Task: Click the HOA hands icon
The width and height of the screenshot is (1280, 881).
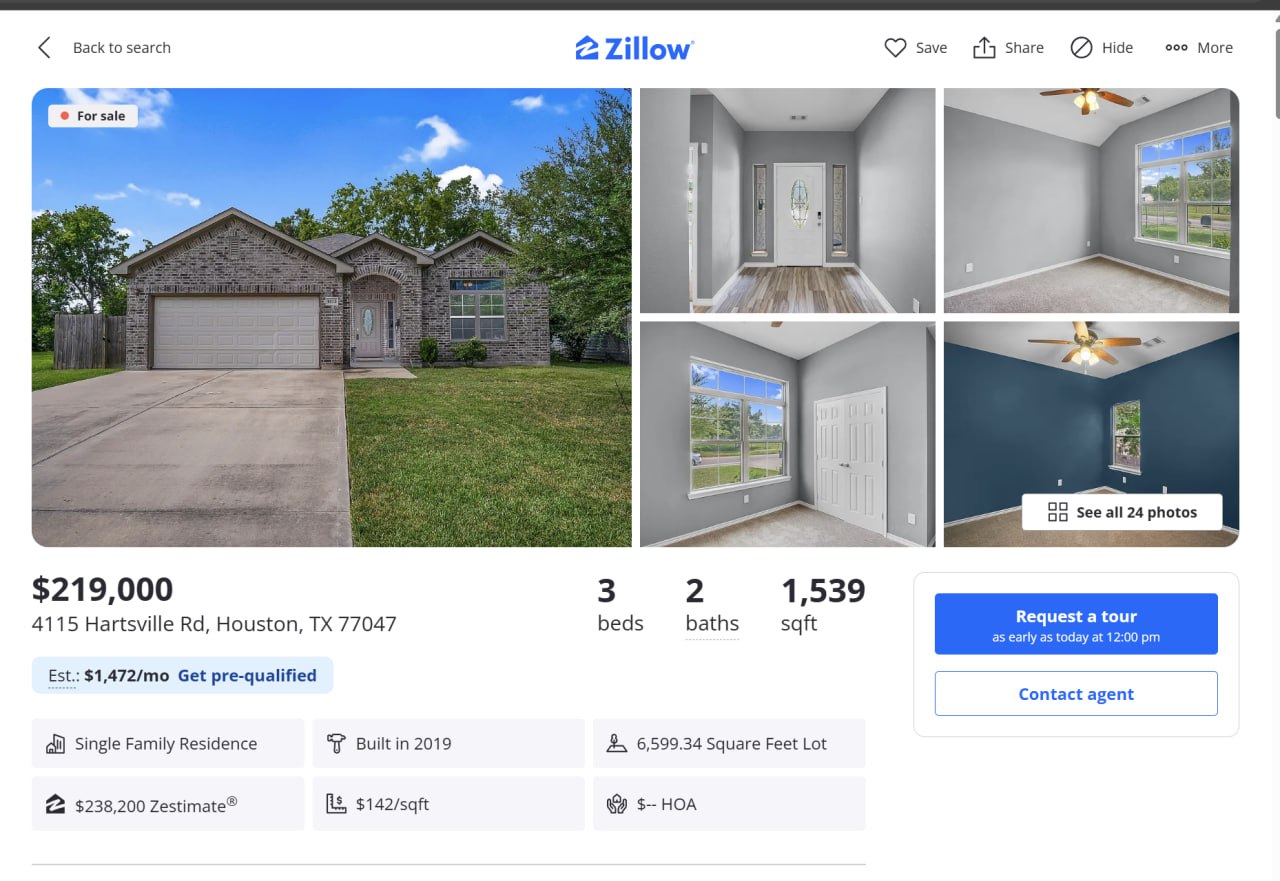Action: point(617,803)
